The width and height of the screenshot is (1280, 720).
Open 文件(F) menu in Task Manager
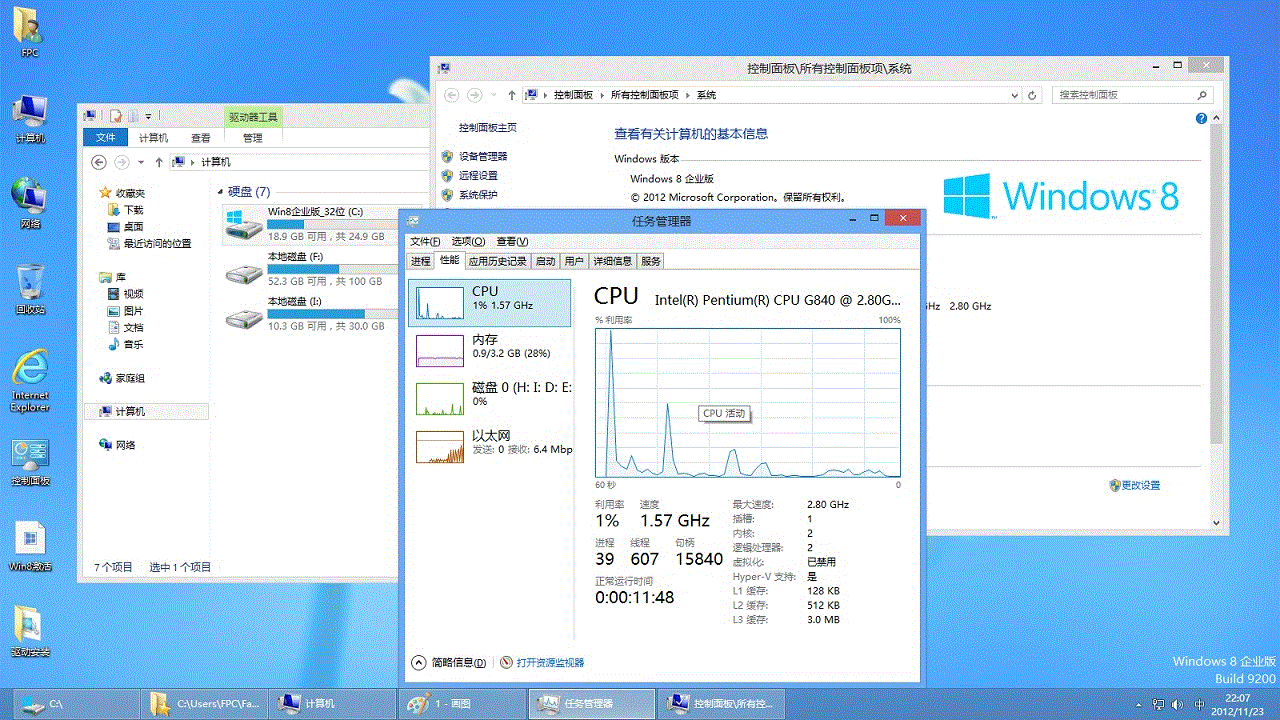point(425,241)
